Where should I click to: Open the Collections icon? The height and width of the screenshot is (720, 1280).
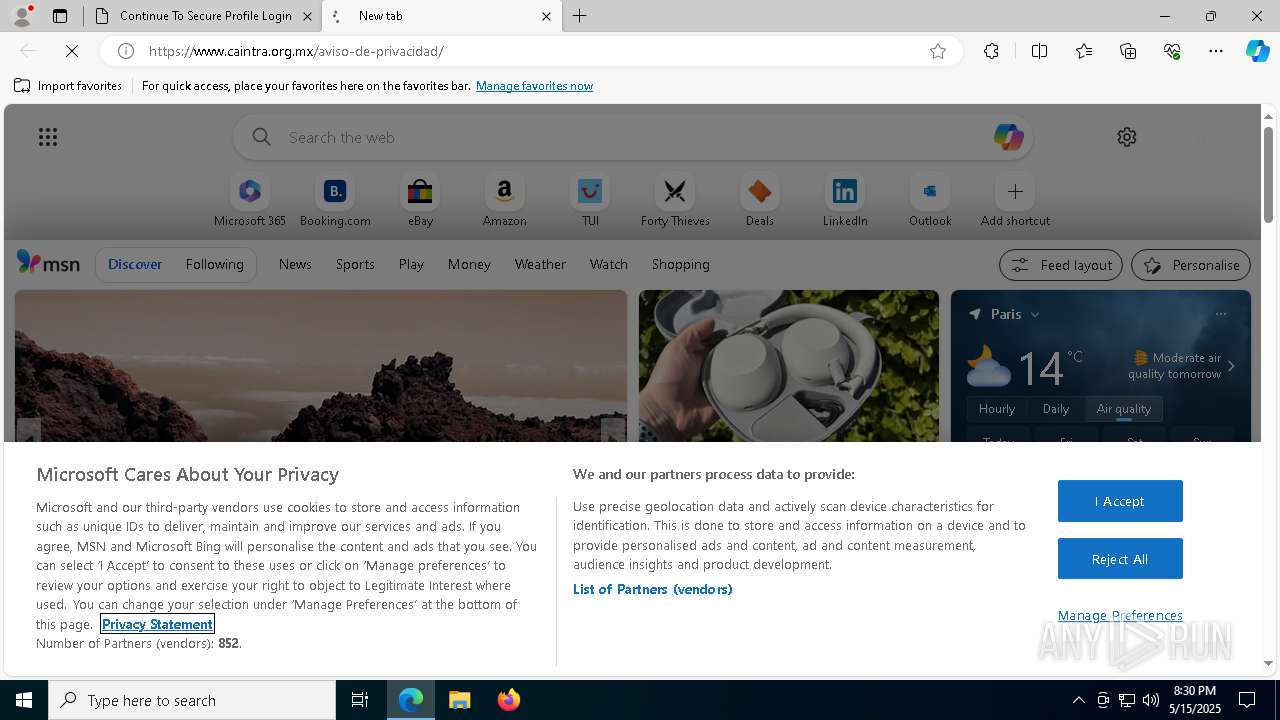click(1128, 51)
